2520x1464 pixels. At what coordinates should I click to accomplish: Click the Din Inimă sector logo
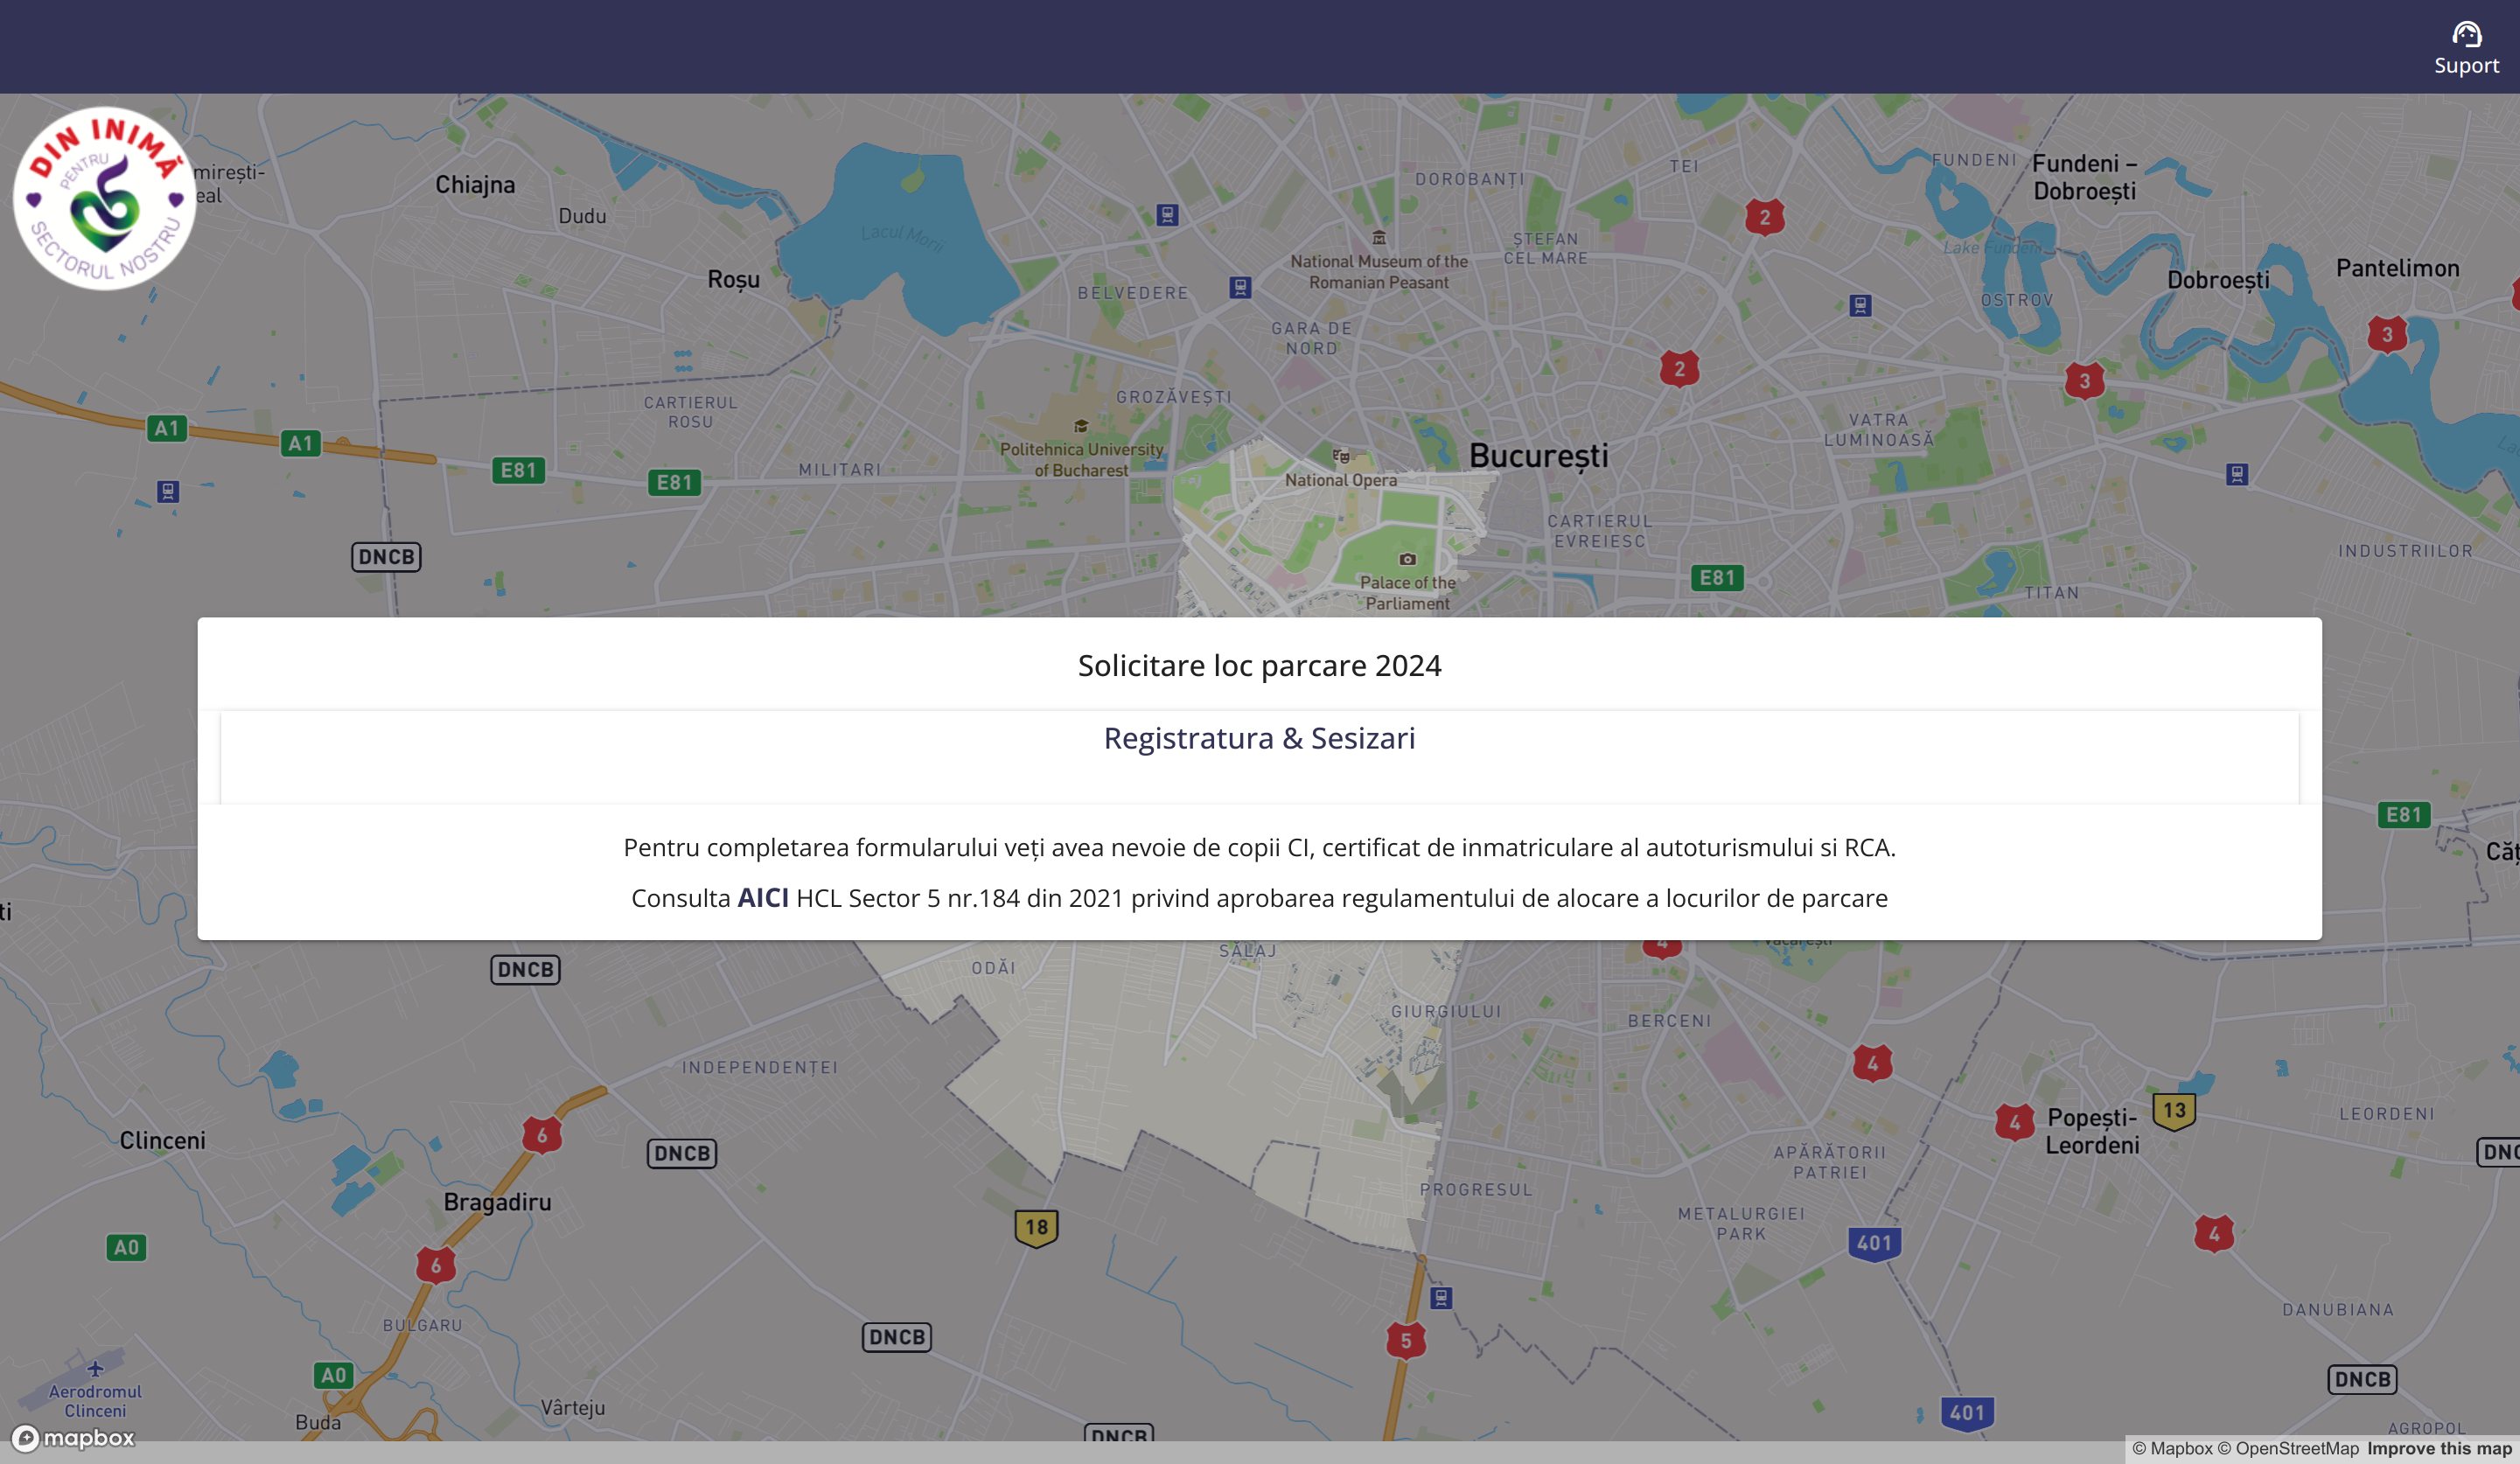coord(105,199)
